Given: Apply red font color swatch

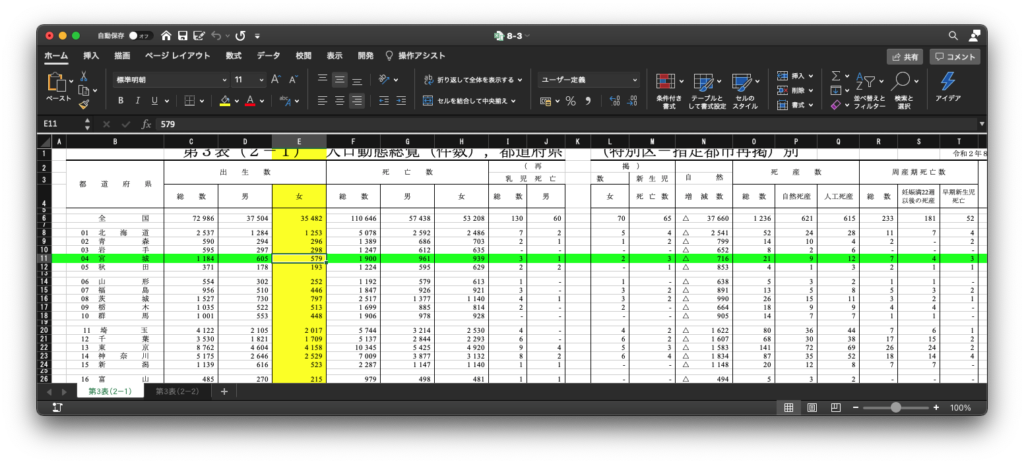Looking at the screenshot, I should (250, 101).
